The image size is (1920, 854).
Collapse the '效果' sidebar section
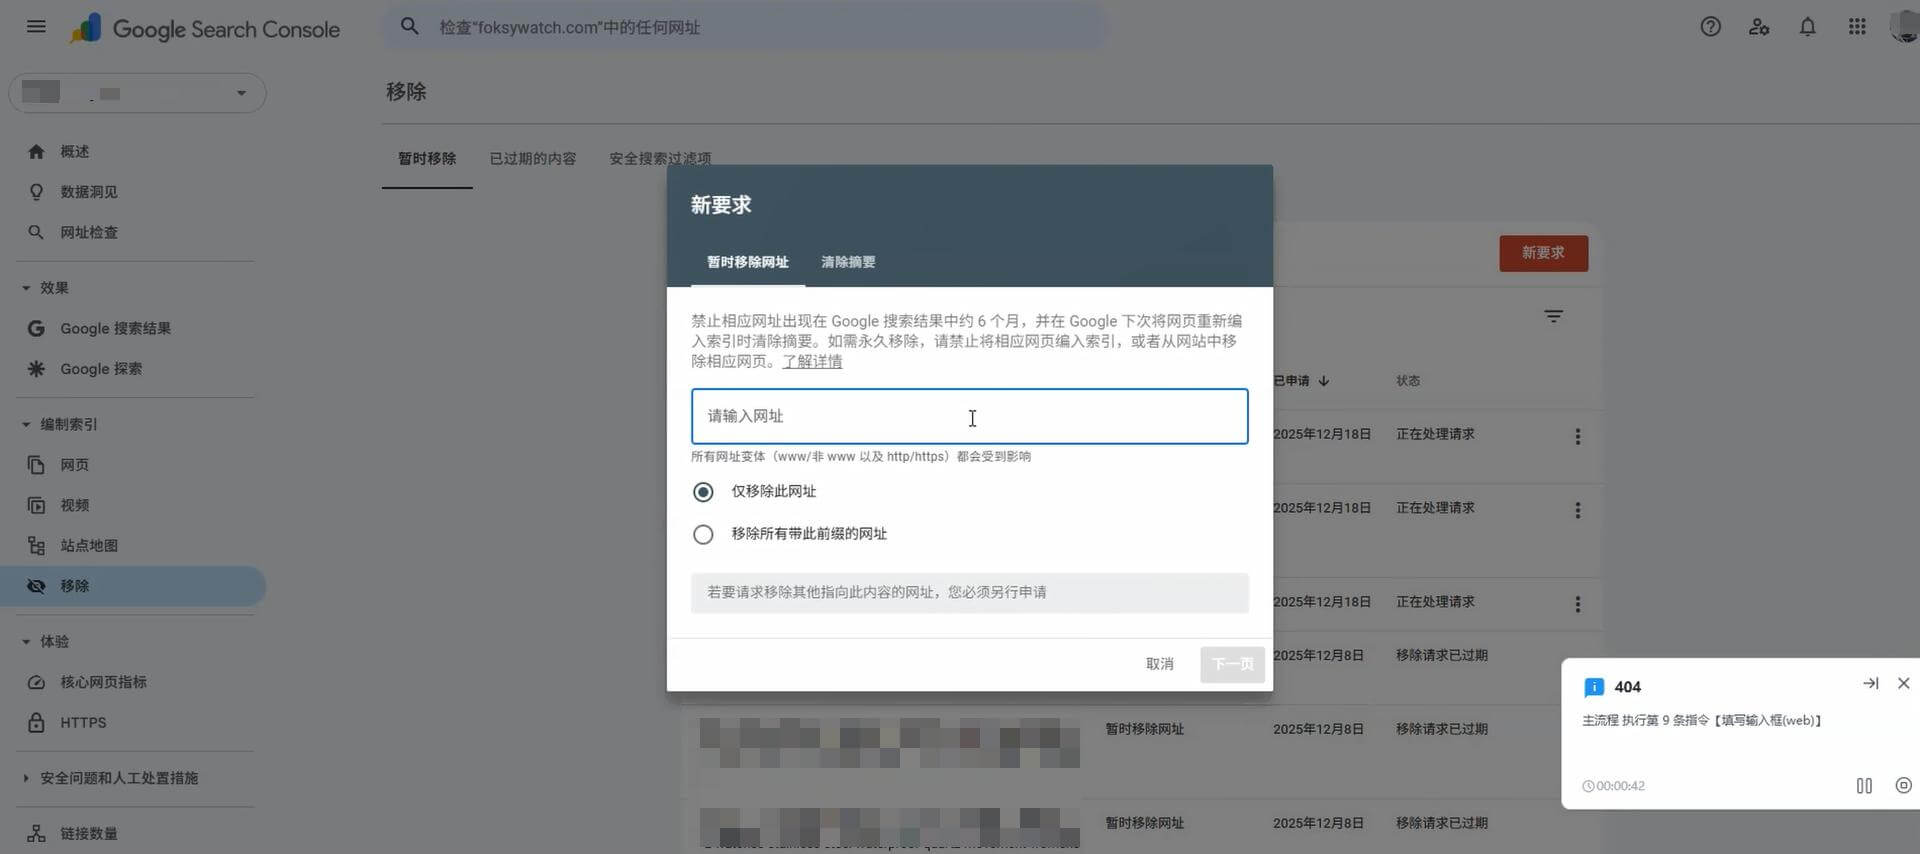tap(26, 288)
